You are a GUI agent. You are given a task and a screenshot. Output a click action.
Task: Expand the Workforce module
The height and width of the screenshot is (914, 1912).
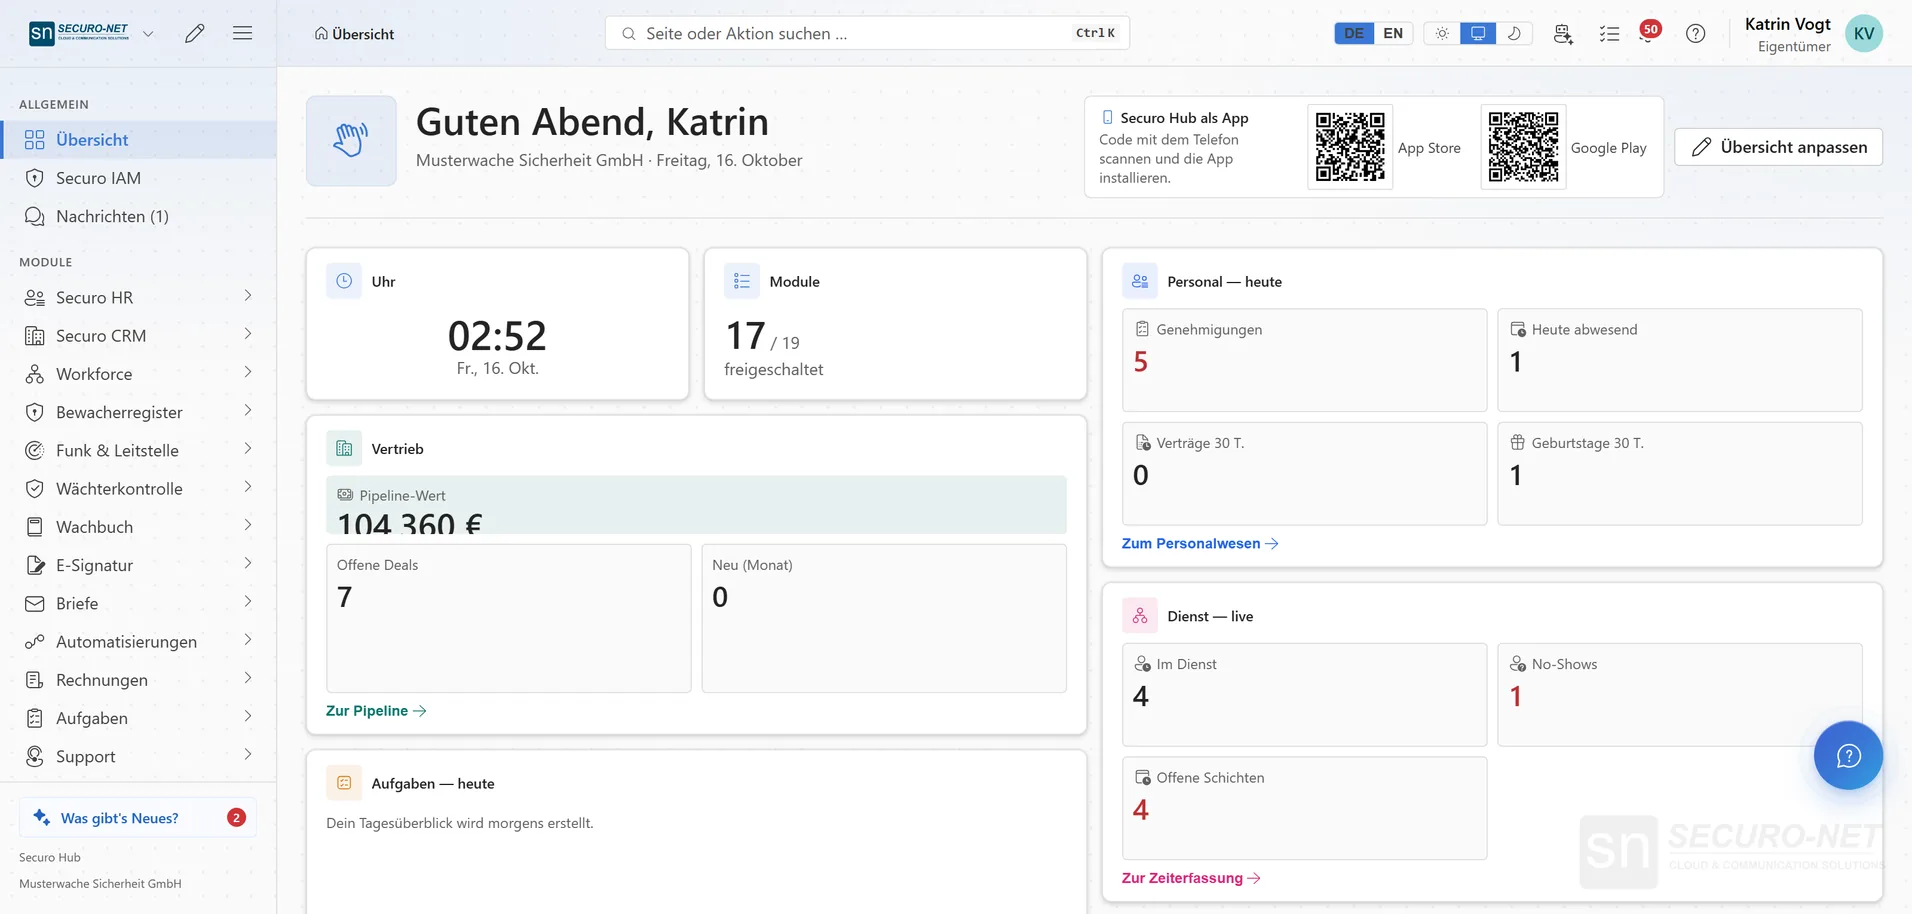(x=248, y=372)
